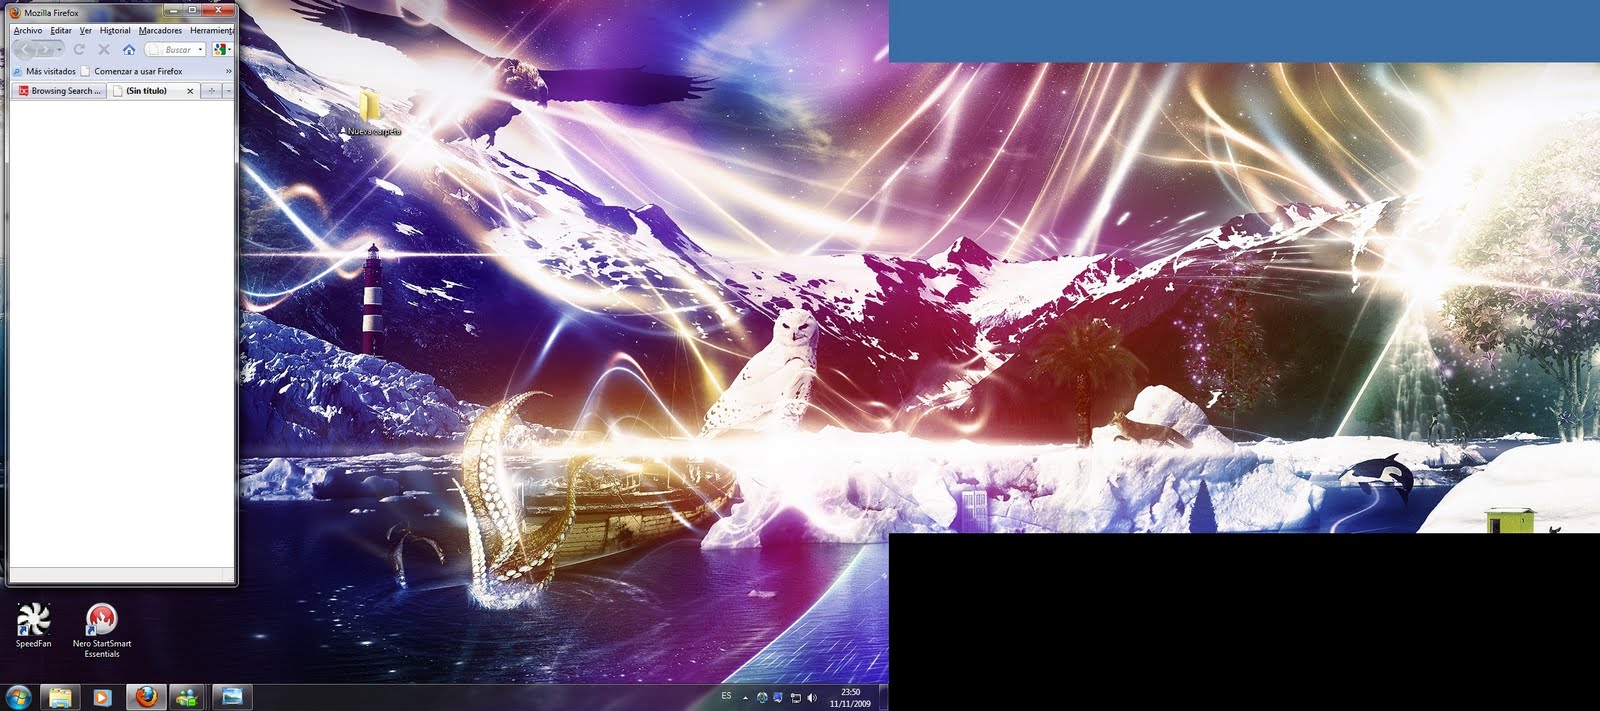List all tabs with the dropdown arrow
The image size is (1600, 711).
click(228, 91)
